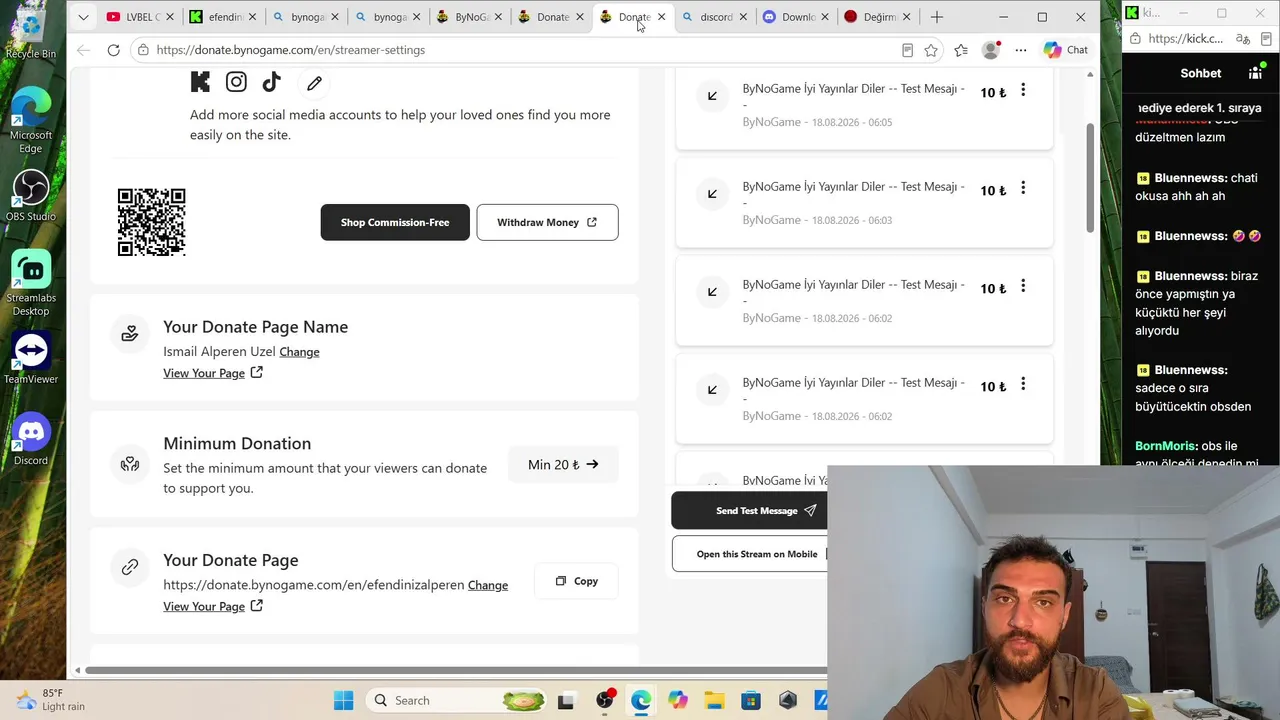Screen dimensions: 1280x720
Task: Switch to the efendin Kick tab
Action: pyautogui.click(x=223, y=17)
